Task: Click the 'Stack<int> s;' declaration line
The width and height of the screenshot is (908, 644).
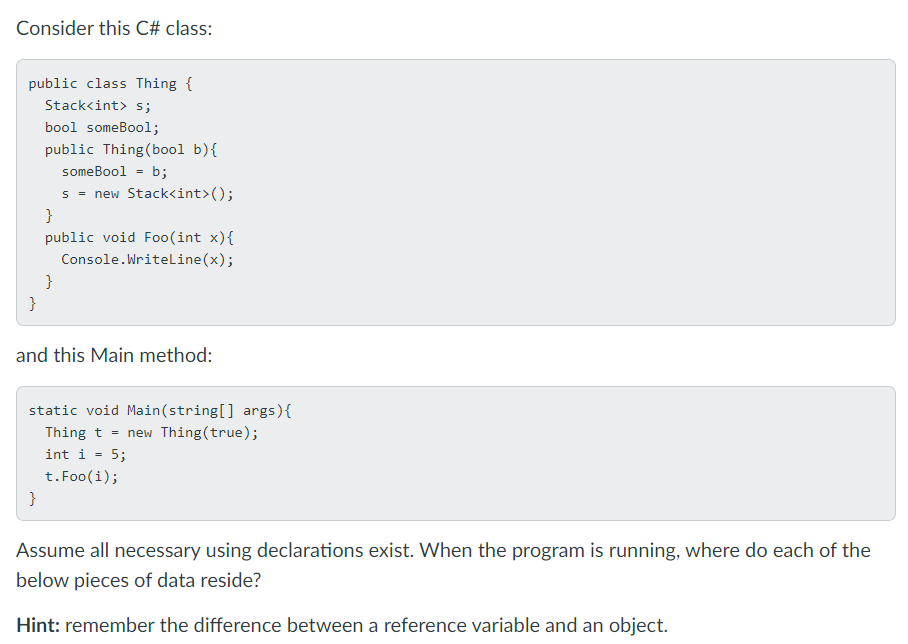Action: pyautogui.click(x=98, y=105)
